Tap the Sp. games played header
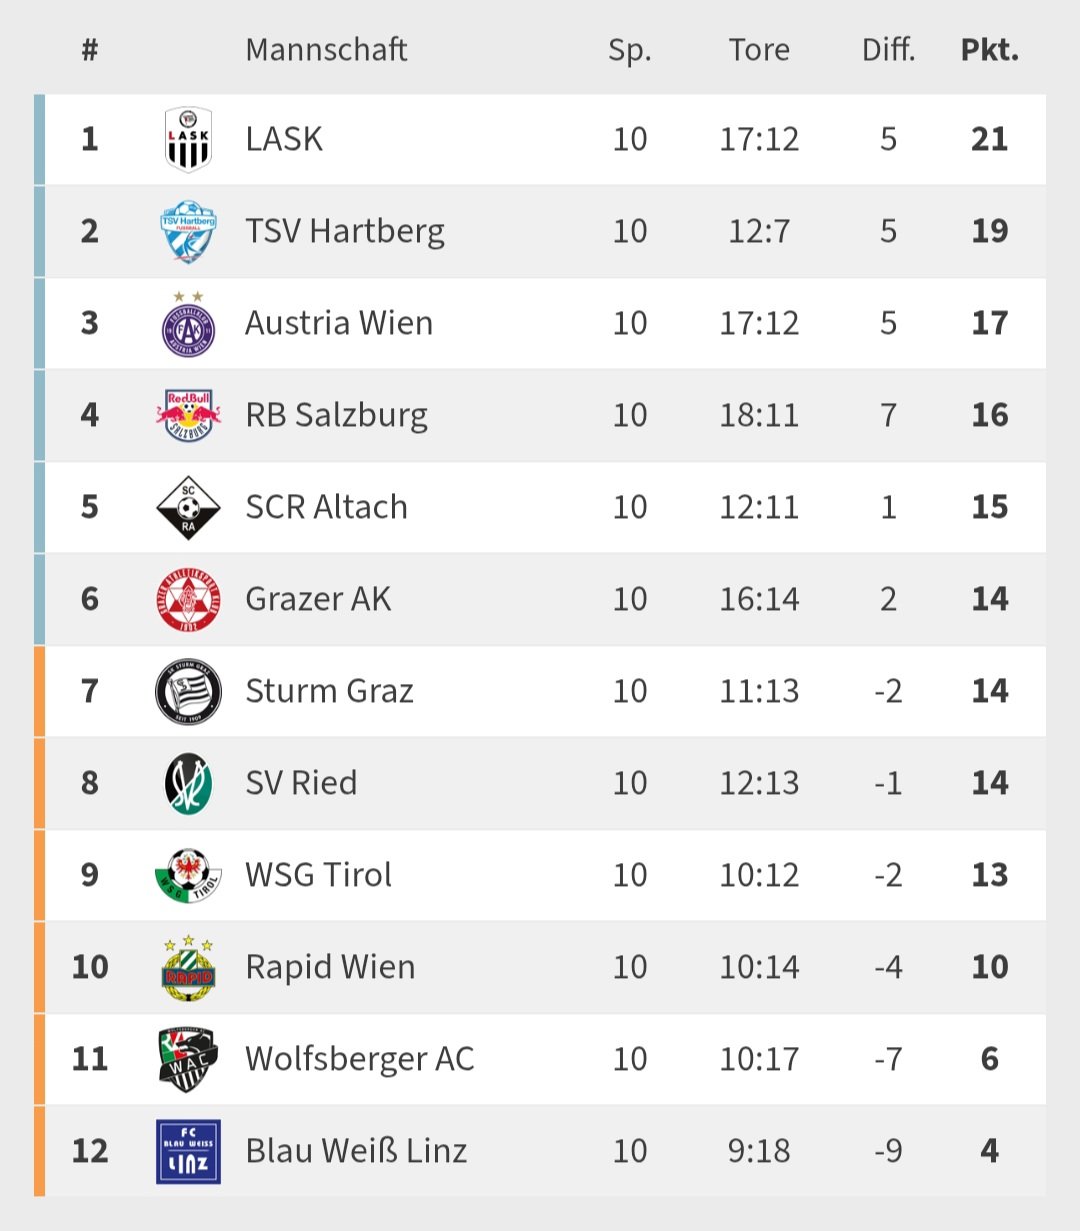The image size is (1080, 1231). [x=629, y=50]
